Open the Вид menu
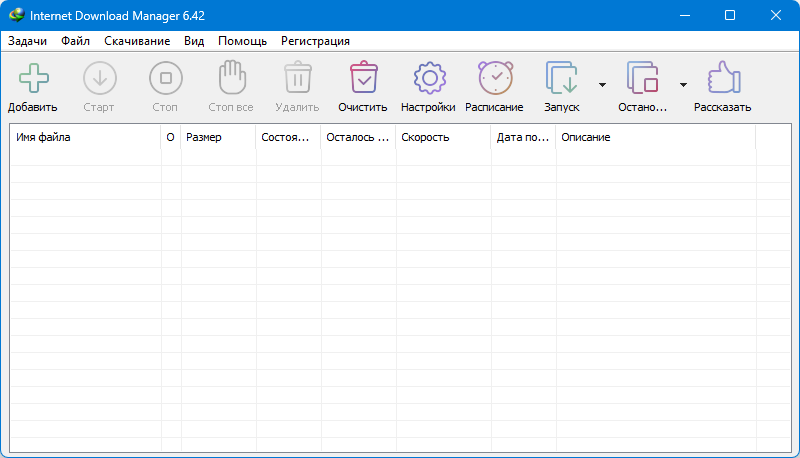 194,41
